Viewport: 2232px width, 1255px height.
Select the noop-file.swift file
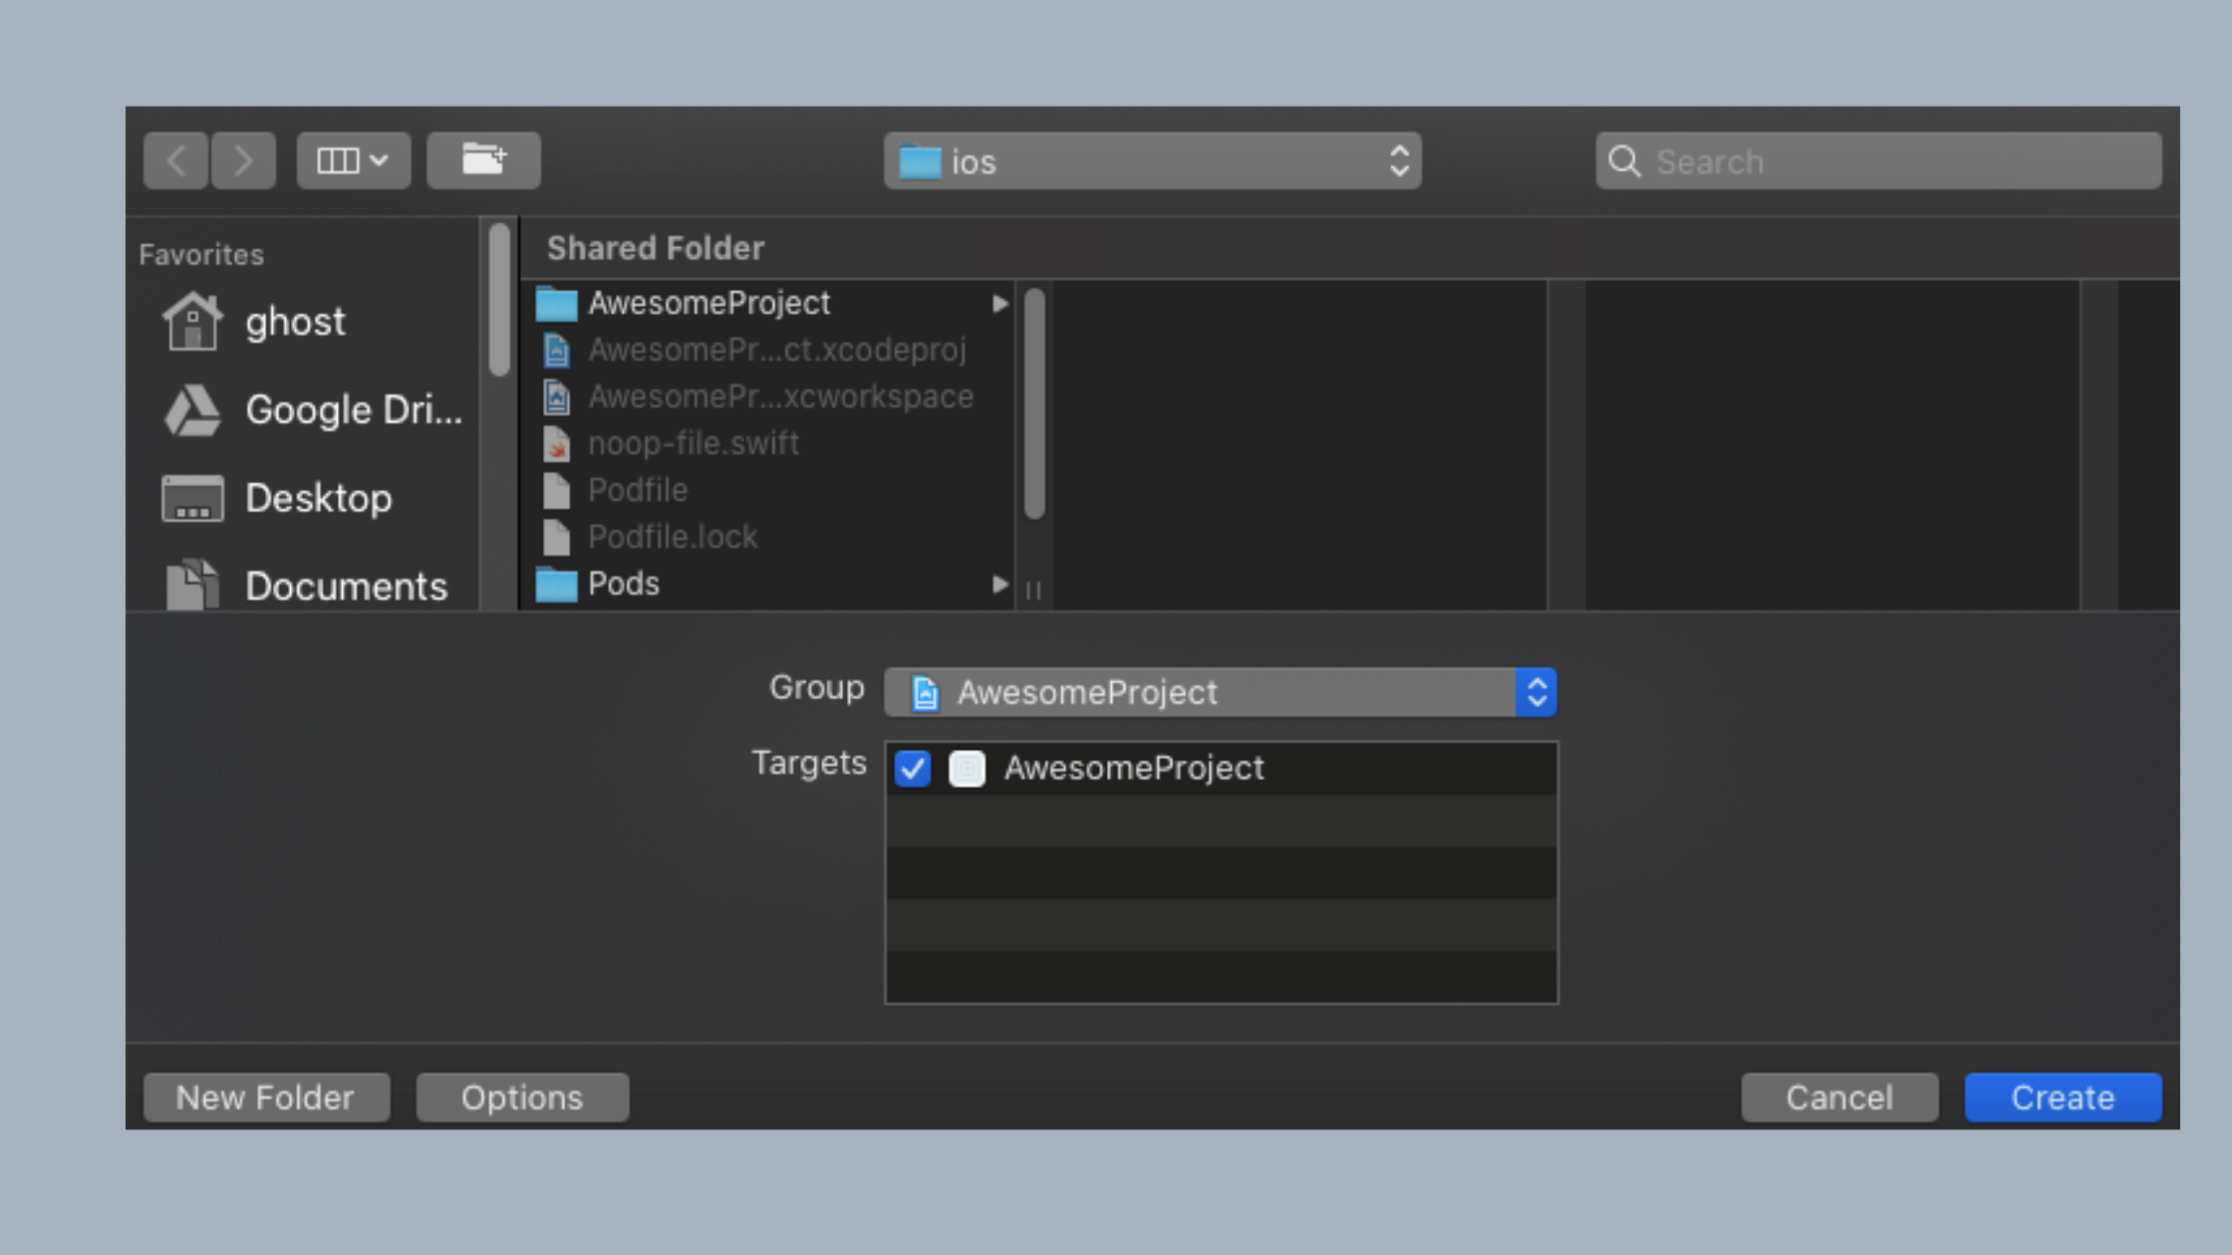pyautogui.click(x=691, y=443)
